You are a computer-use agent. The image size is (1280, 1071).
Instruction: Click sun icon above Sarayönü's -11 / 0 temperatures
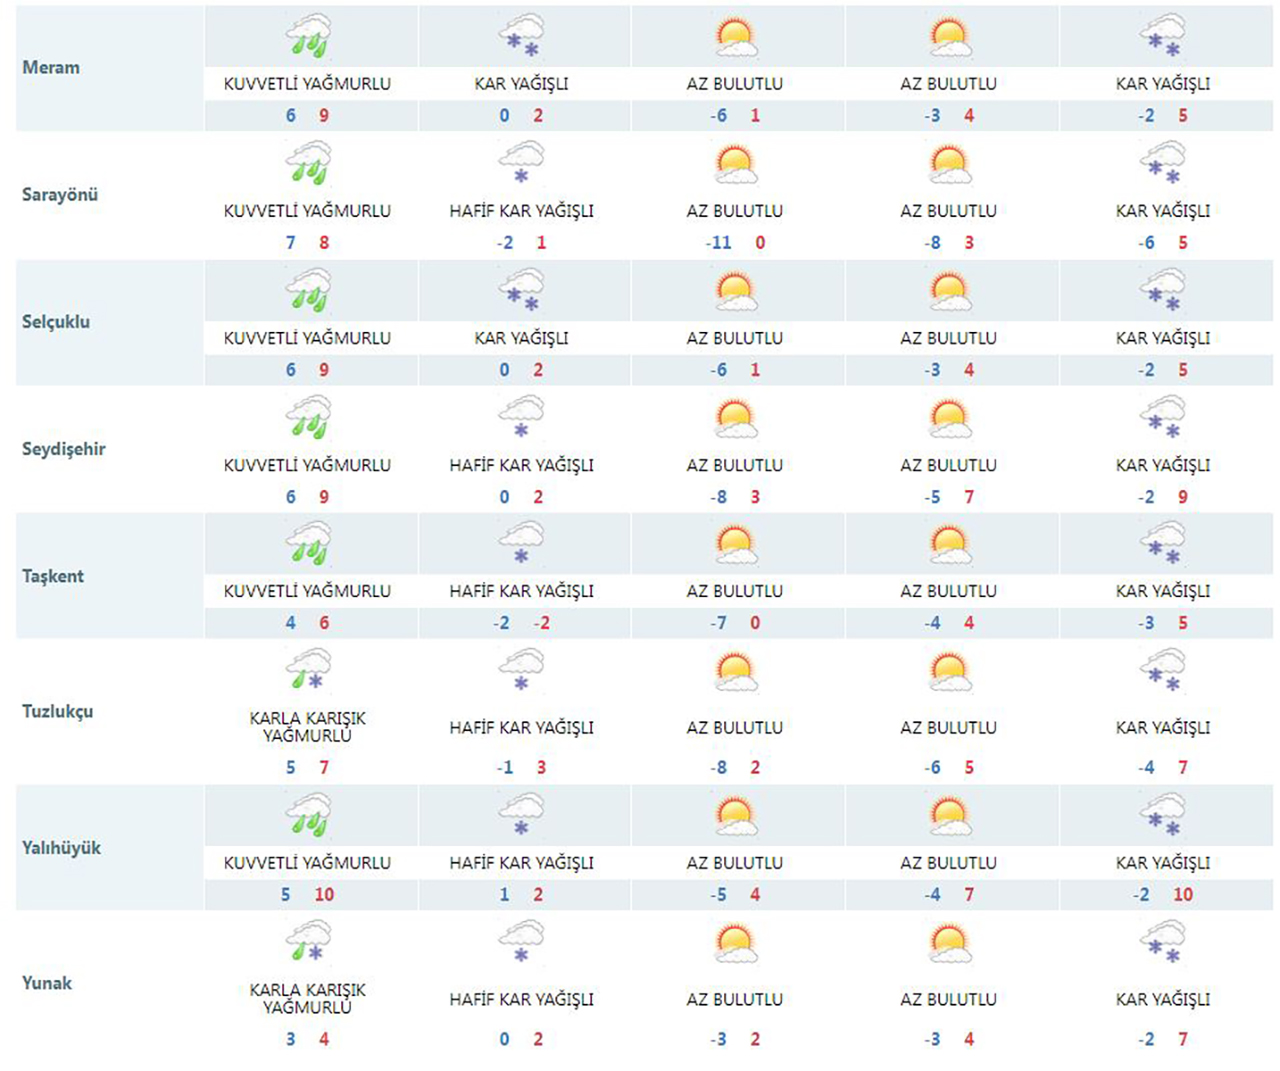[x=735, y=163]
